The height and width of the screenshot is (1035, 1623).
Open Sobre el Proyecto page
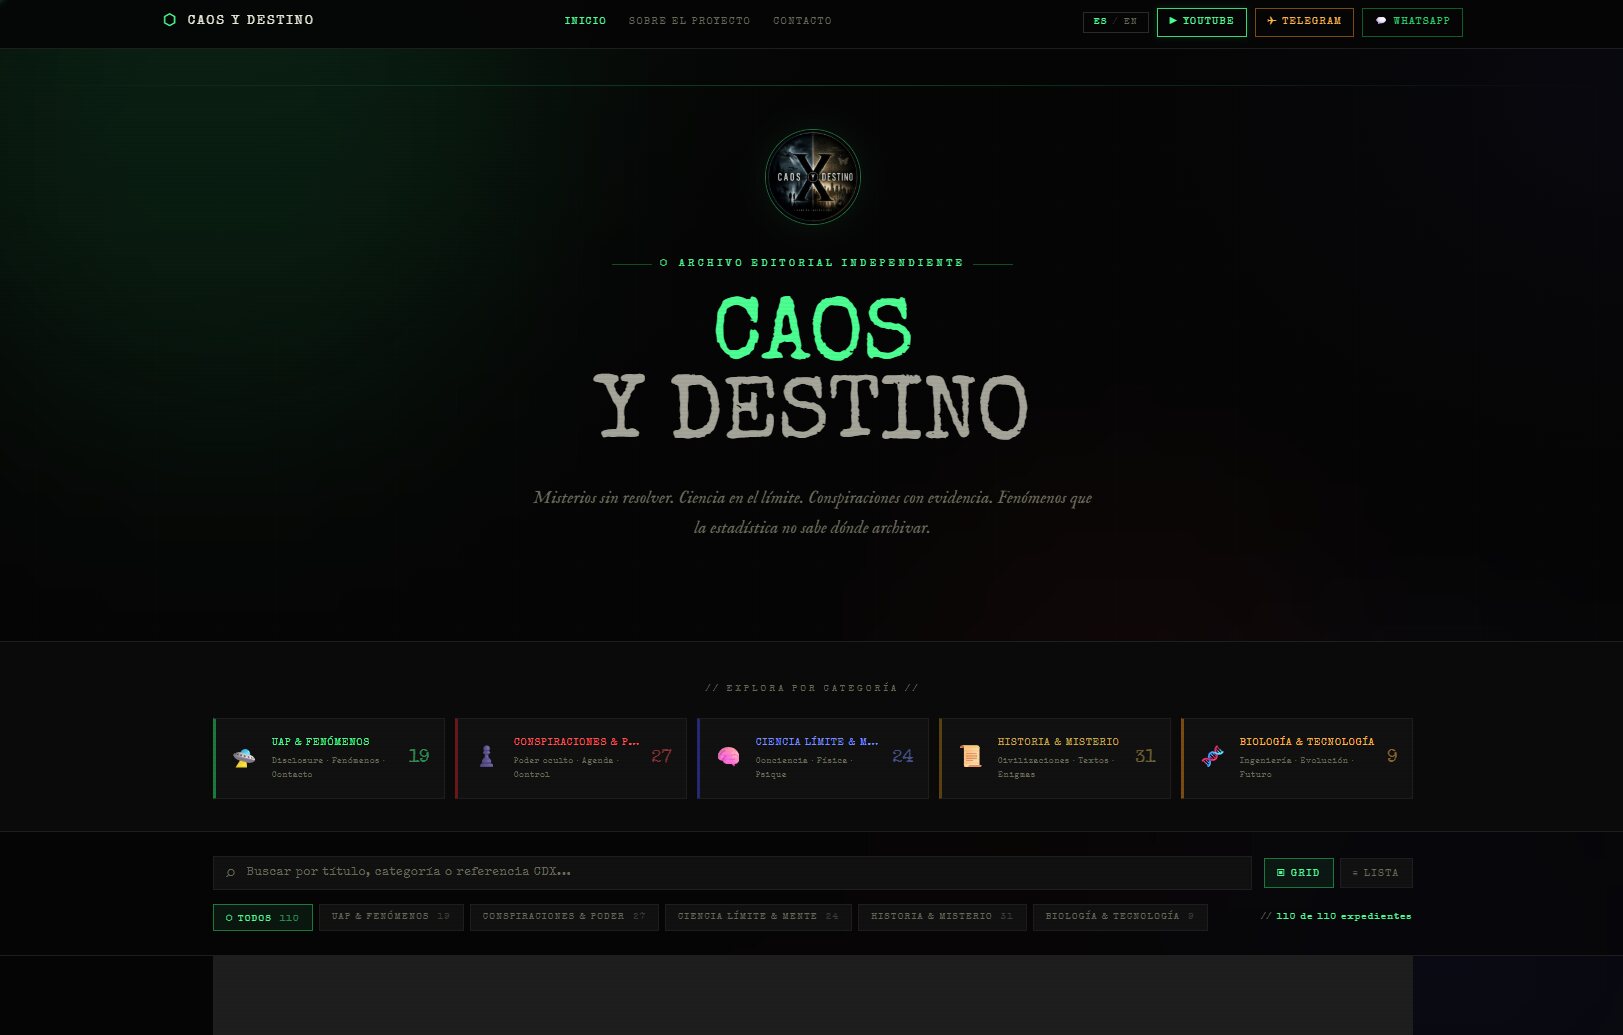[689, 21]
